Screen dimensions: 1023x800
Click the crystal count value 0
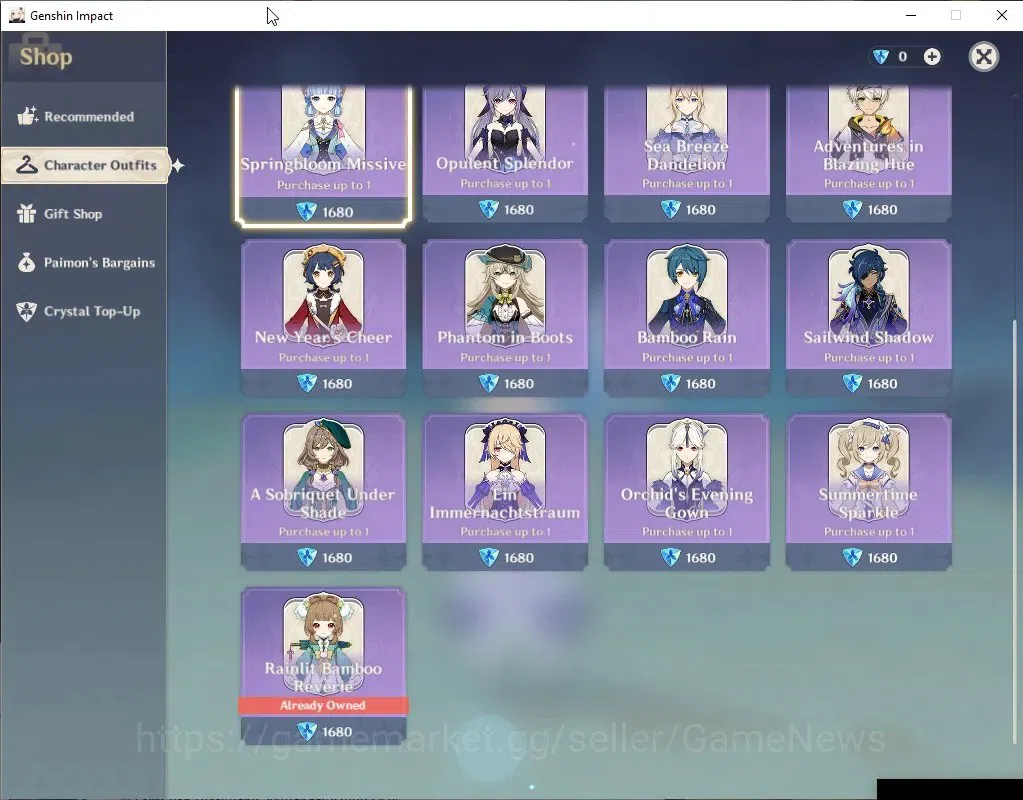[902, 57]
